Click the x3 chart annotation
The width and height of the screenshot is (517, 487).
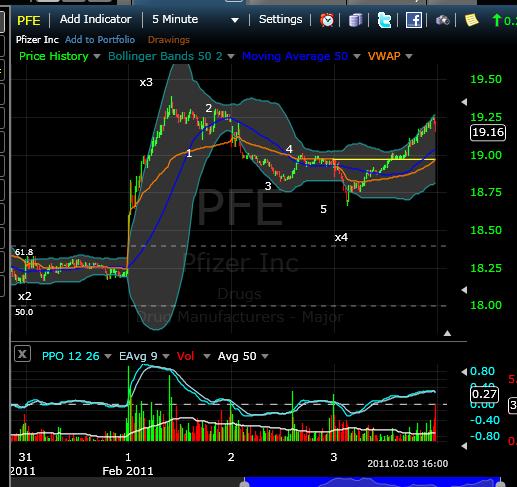click(146, 82)
